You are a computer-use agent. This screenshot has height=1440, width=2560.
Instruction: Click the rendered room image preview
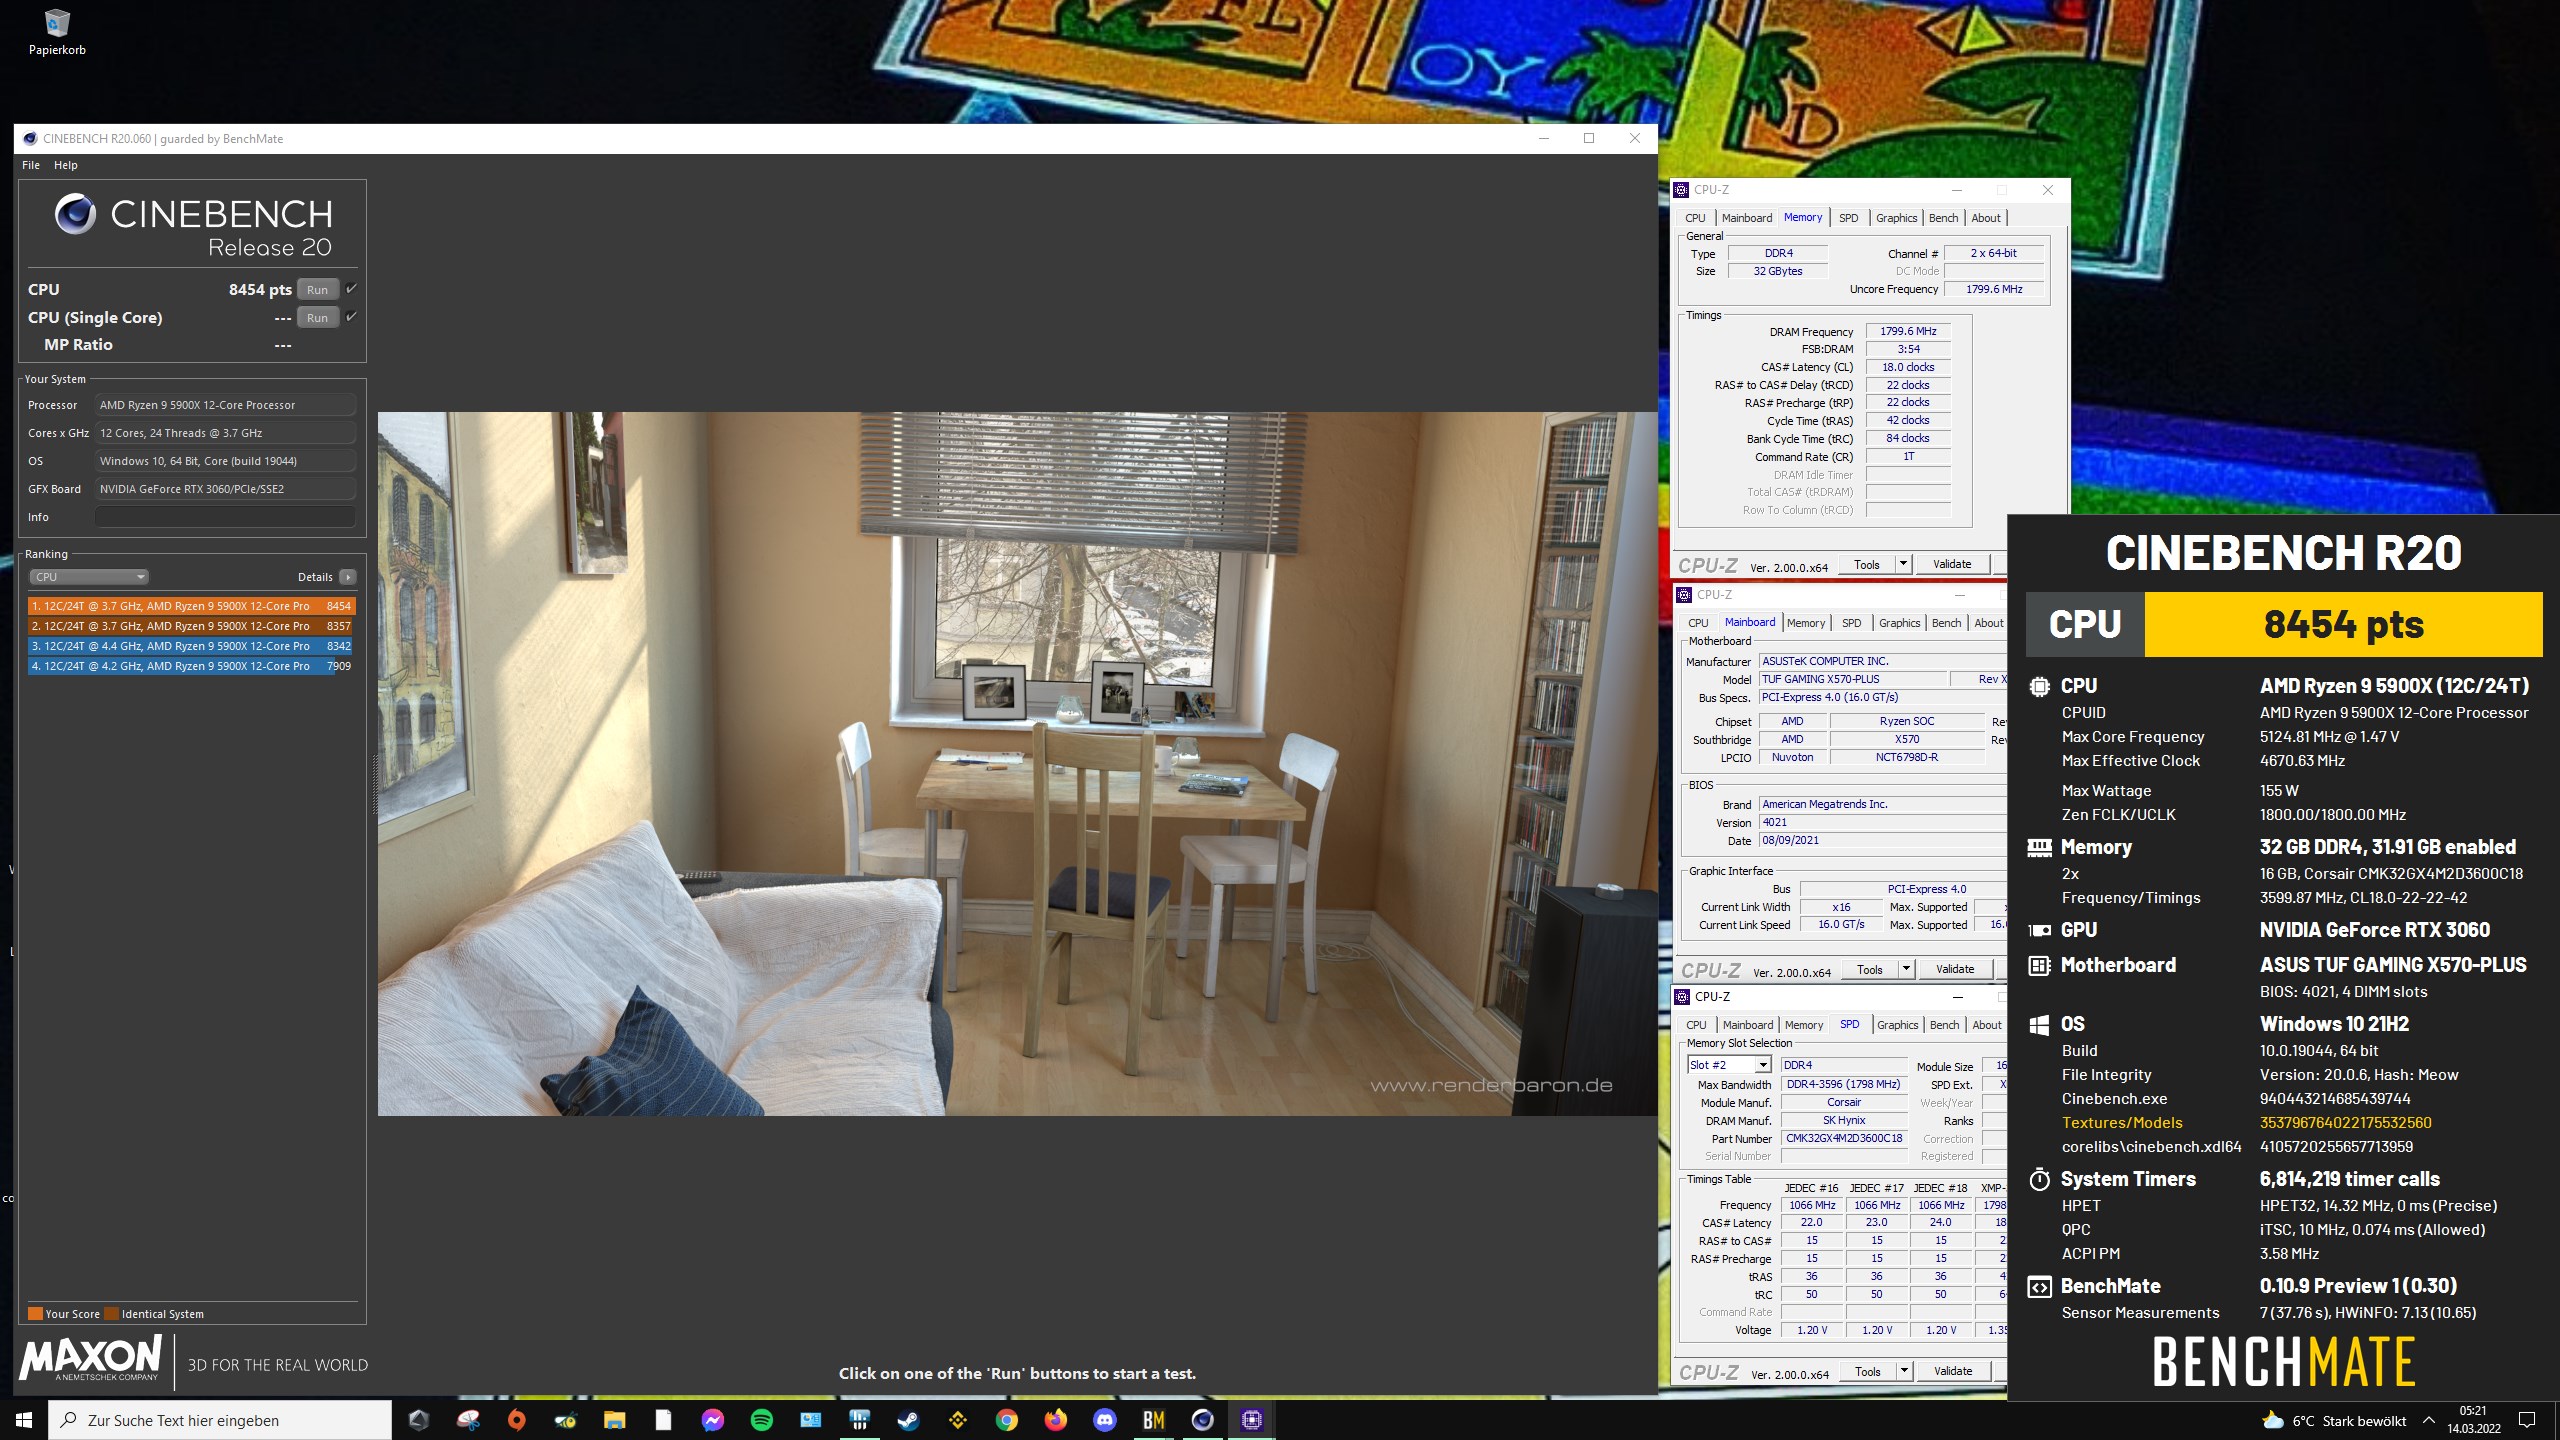pyautogui.click(x=1017, y=763)
